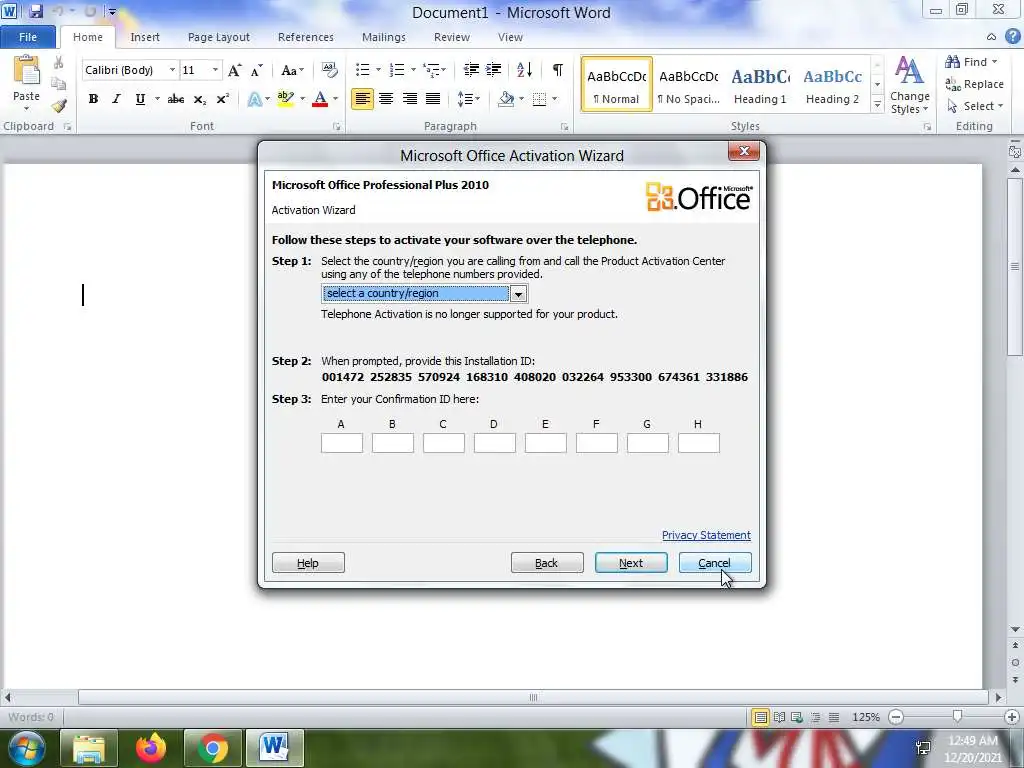Switch to the Insert tab

(144, 37)
